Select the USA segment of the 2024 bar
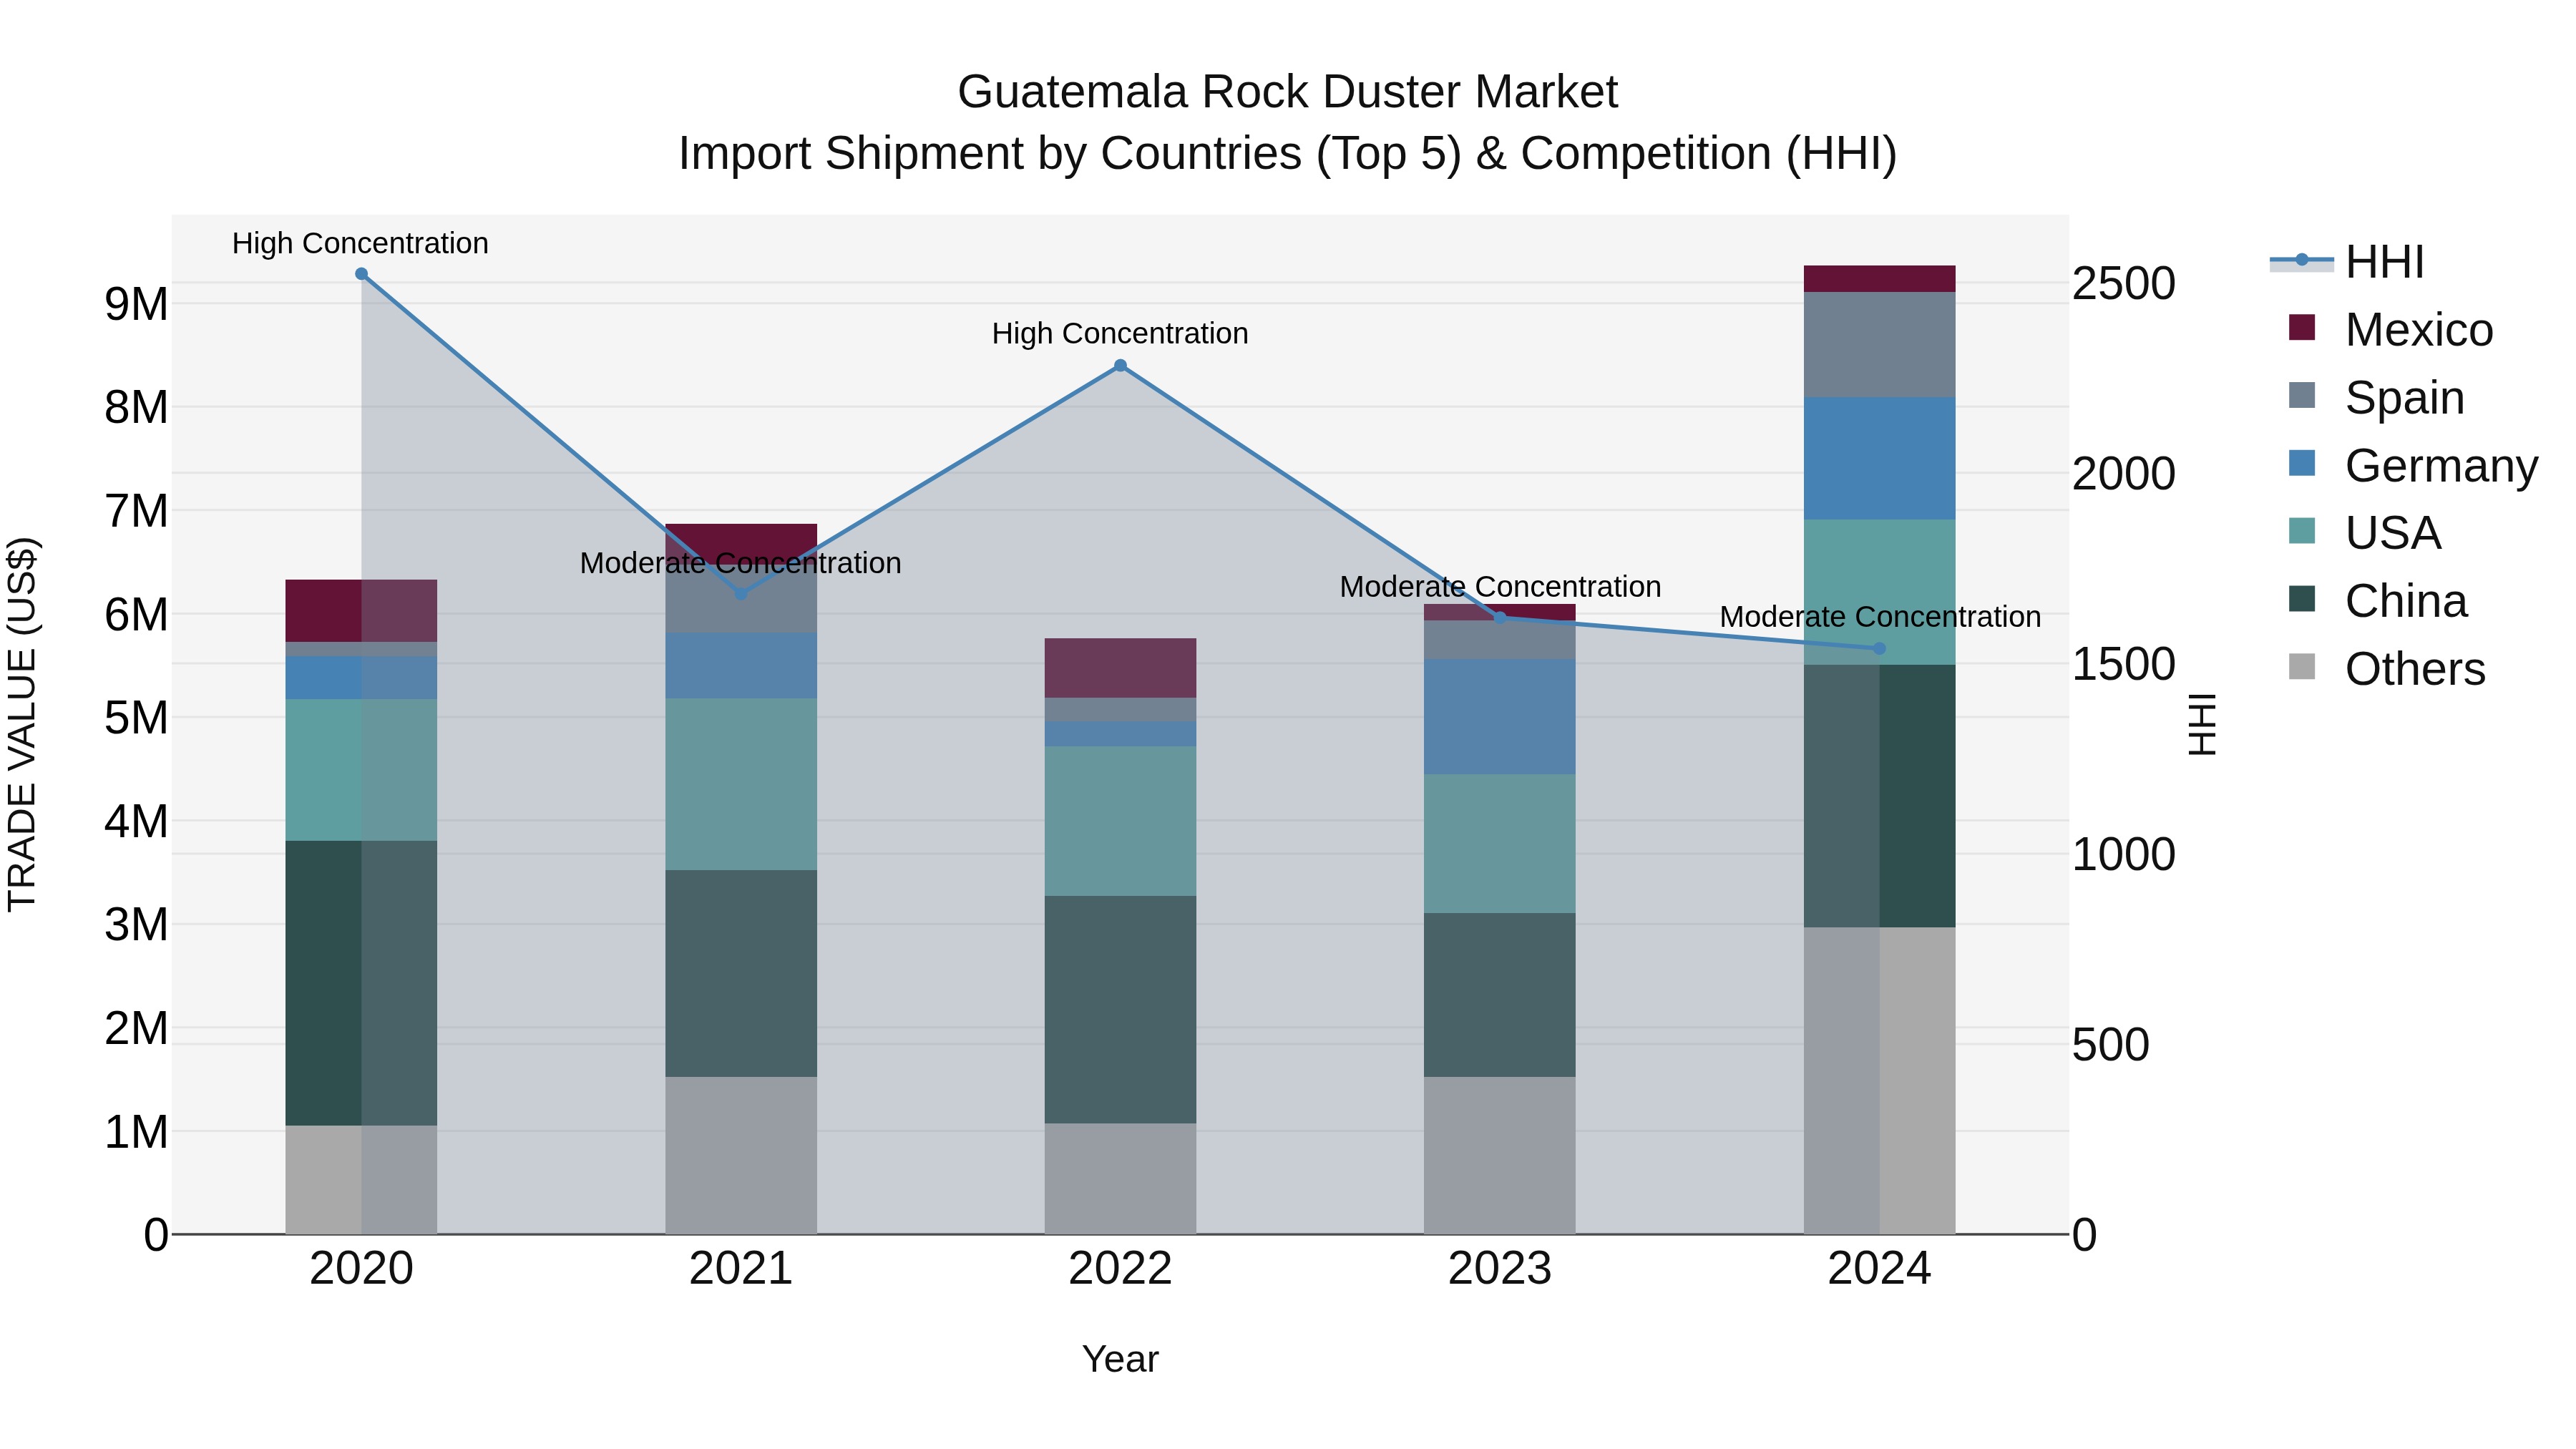 click(x=1879, y=592)
